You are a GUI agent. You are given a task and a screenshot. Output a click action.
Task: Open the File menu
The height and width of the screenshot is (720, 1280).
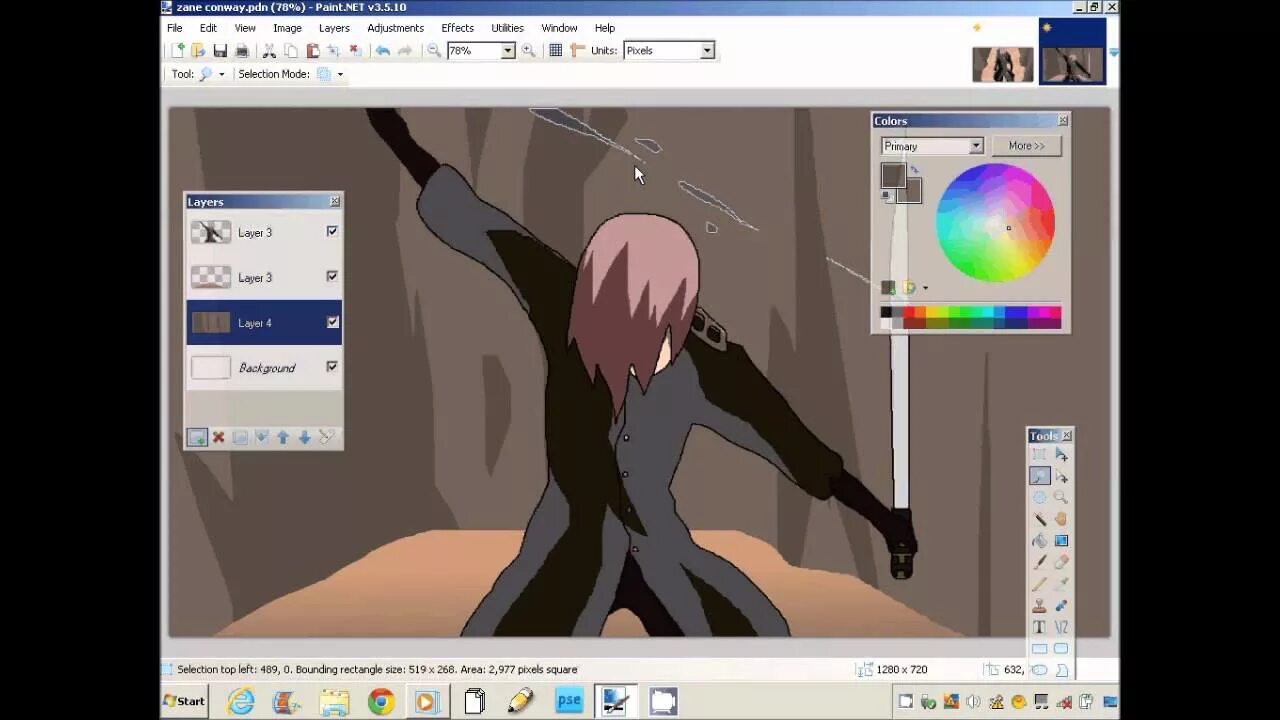tap(175, 28)
